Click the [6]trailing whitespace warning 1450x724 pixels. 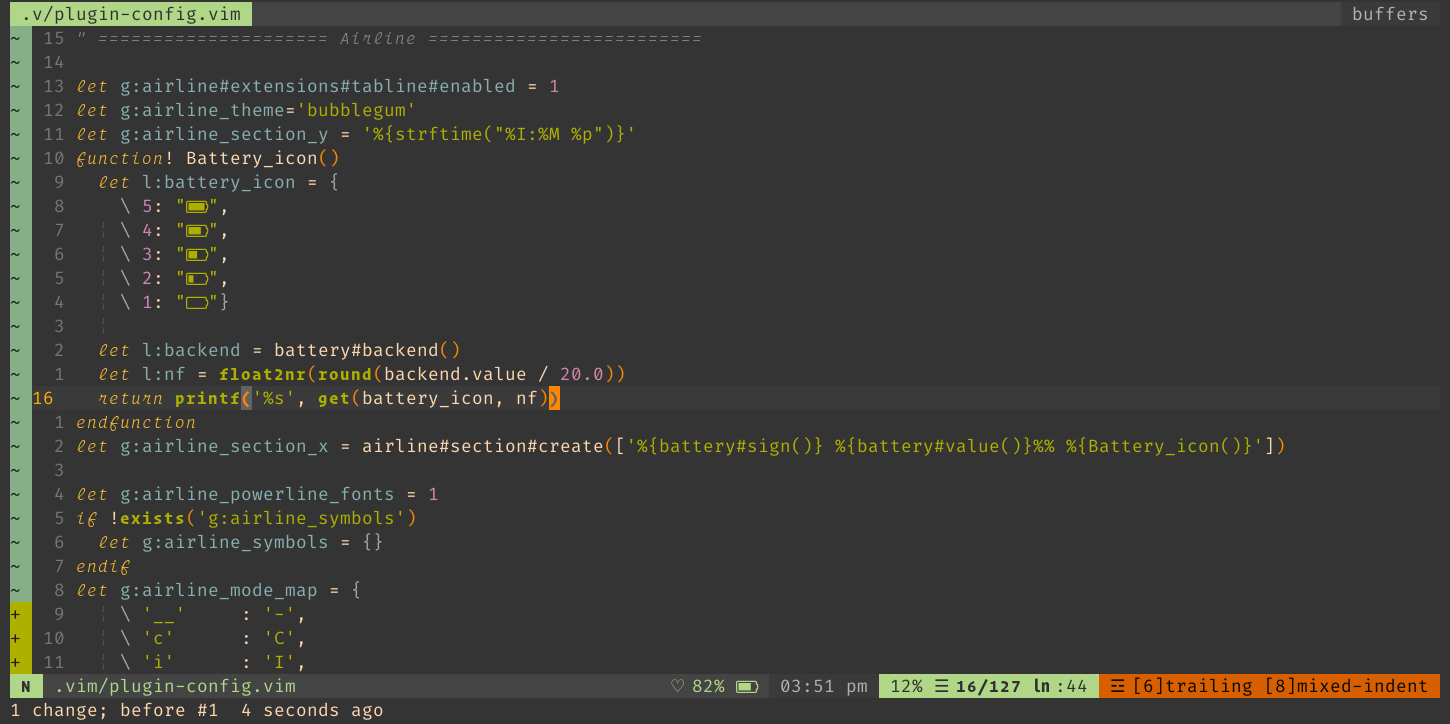[x=1192, y=687]
